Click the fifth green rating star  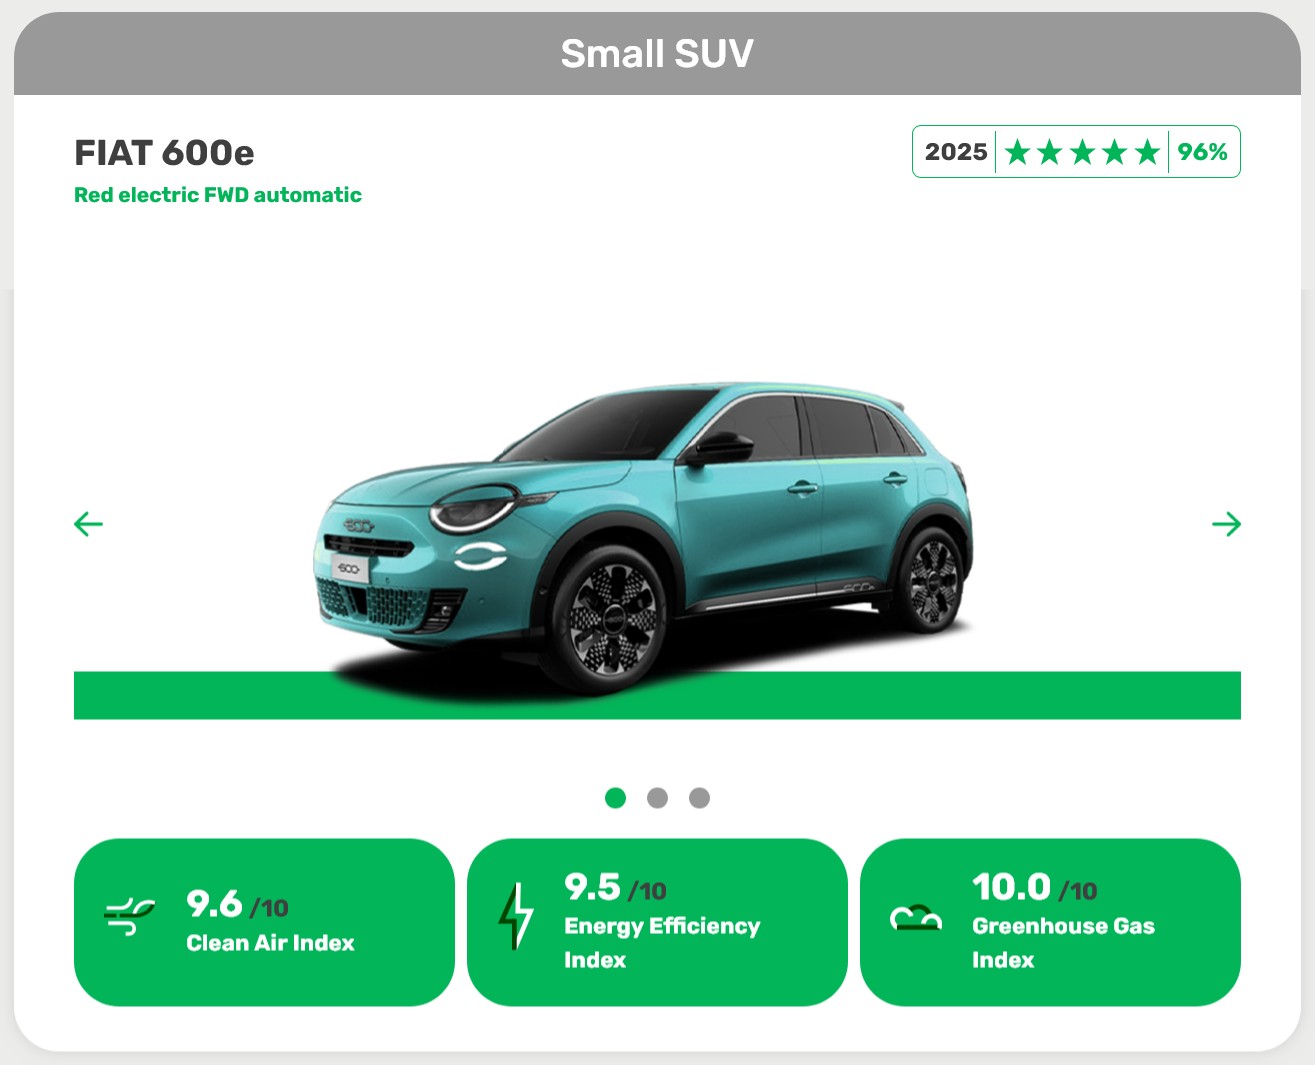click(x=1147, y=152)
